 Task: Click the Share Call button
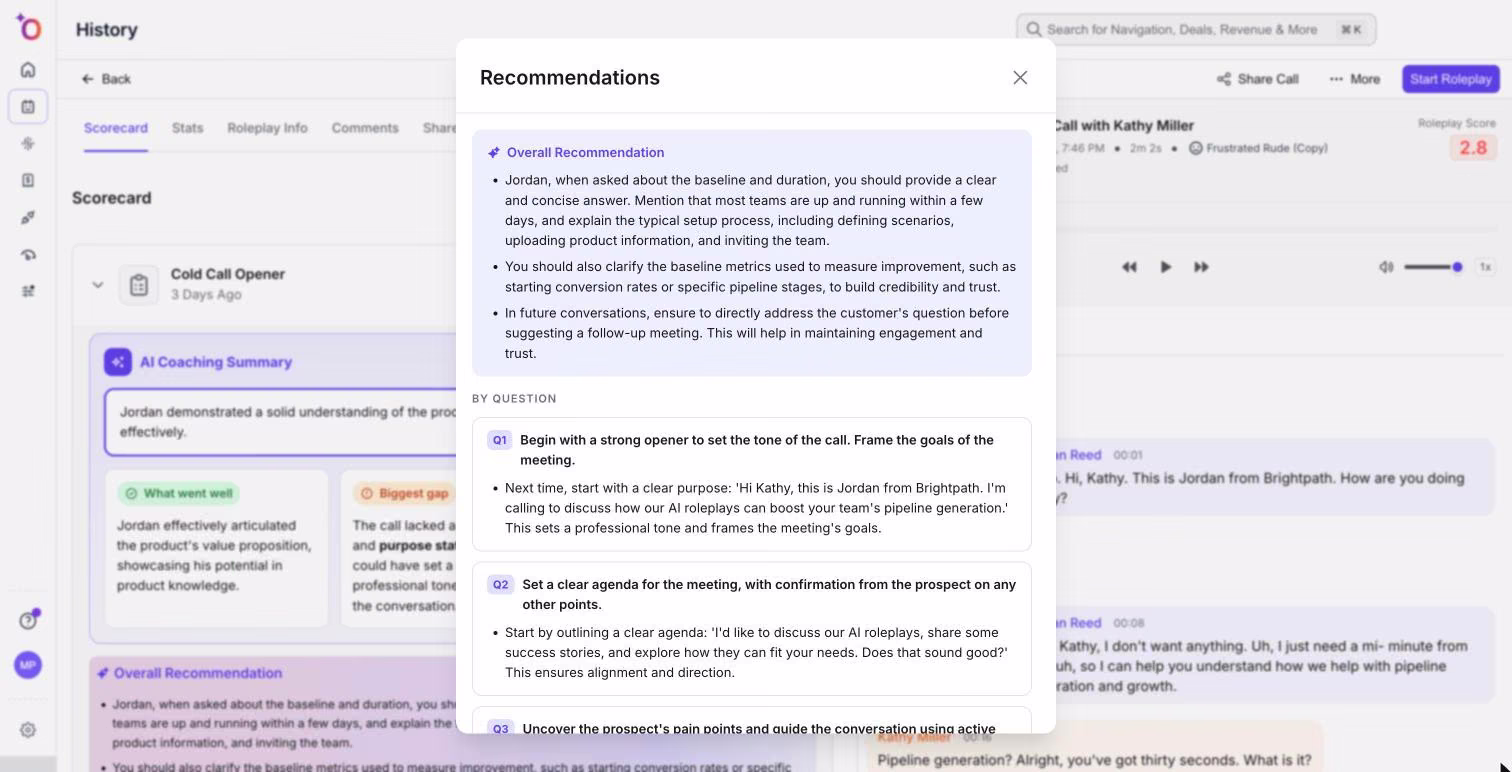(1257, 79)
